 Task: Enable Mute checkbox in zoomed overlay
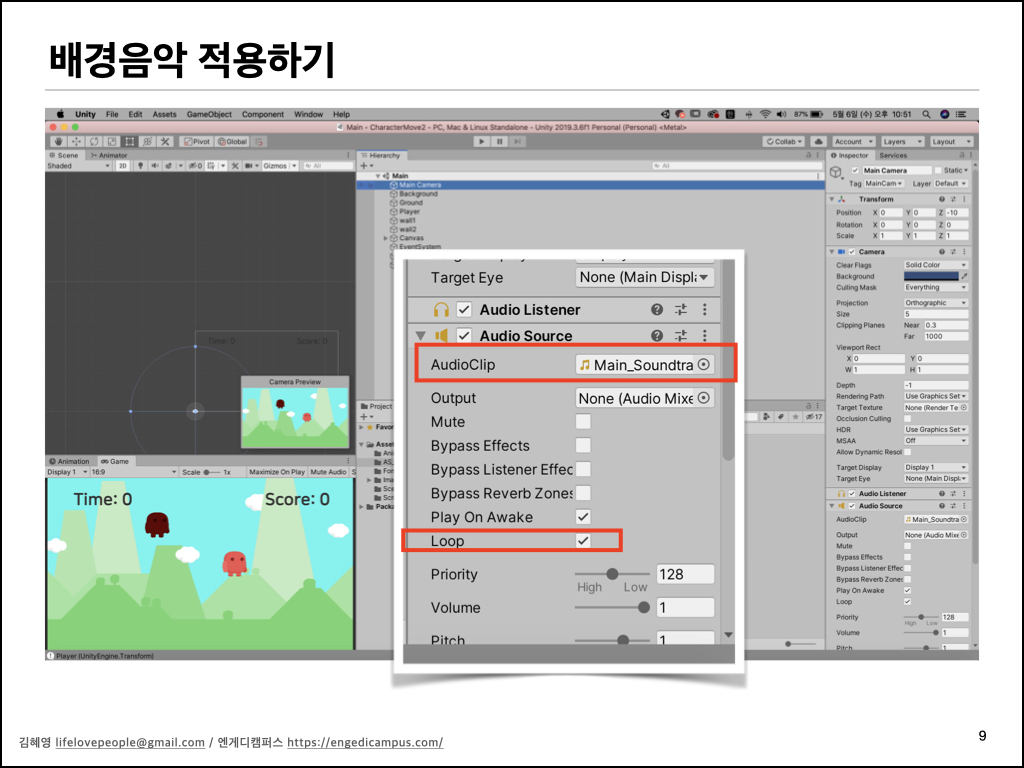click(583, 422)
